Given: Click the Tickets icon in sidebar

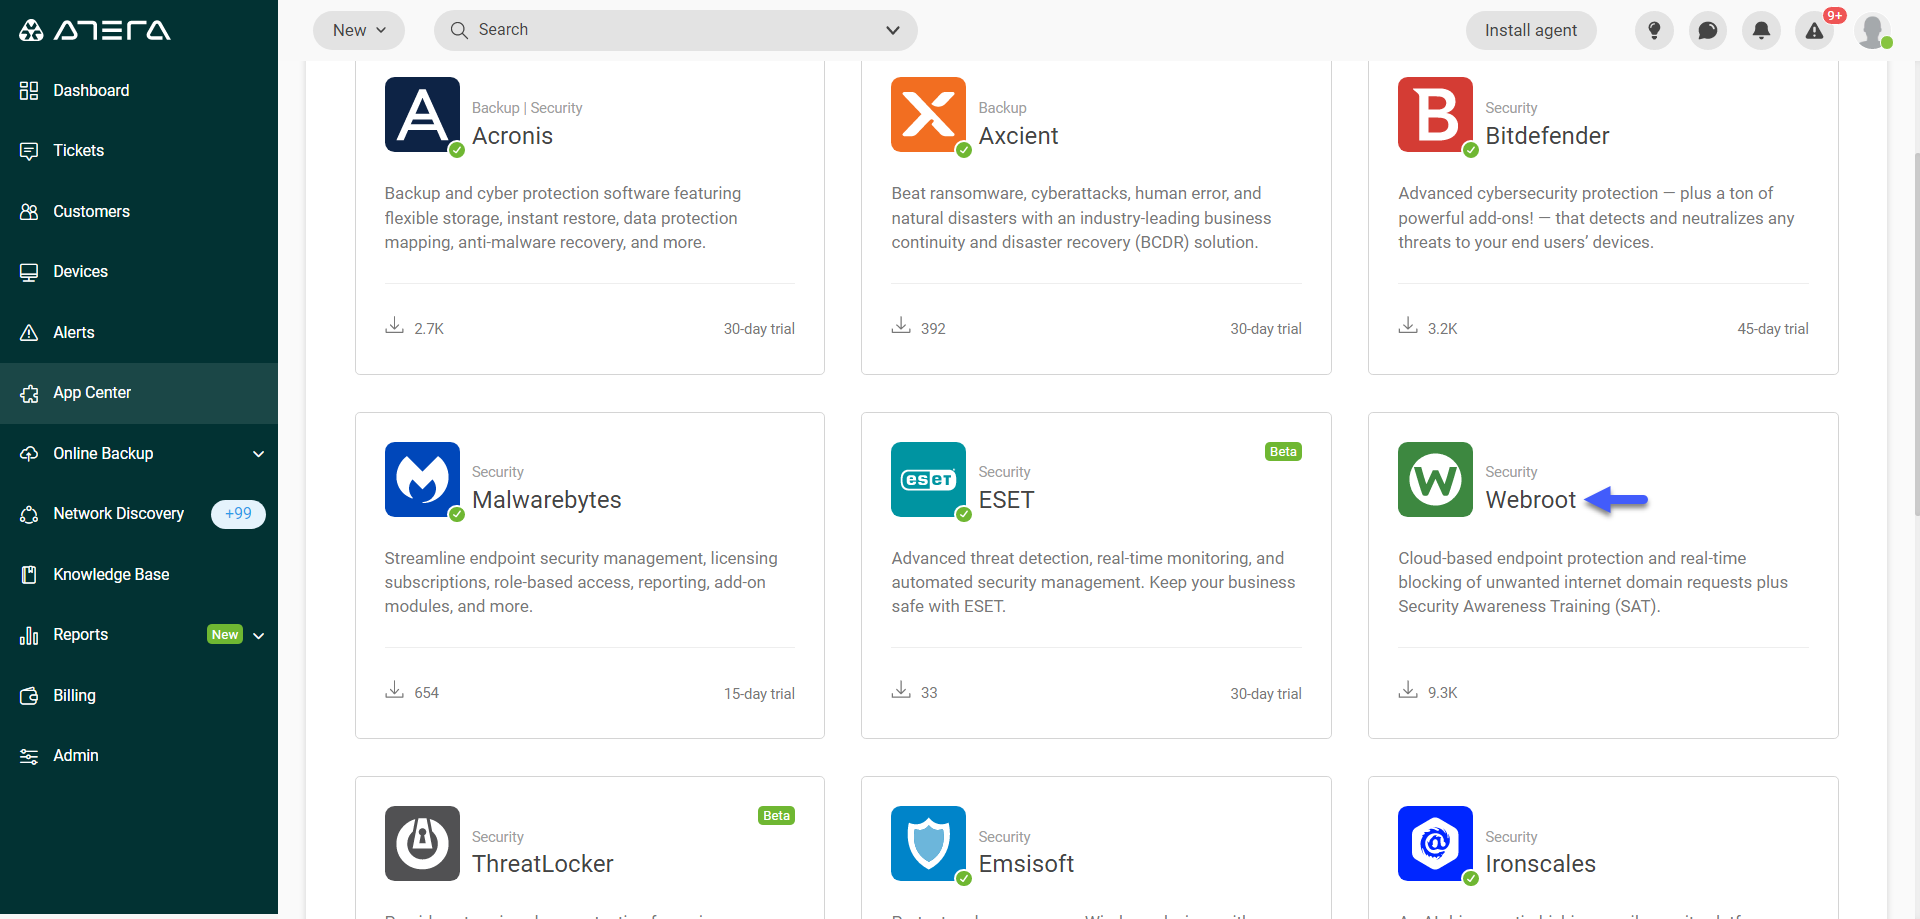Looking at the screenshot, I should pos(29,151).
